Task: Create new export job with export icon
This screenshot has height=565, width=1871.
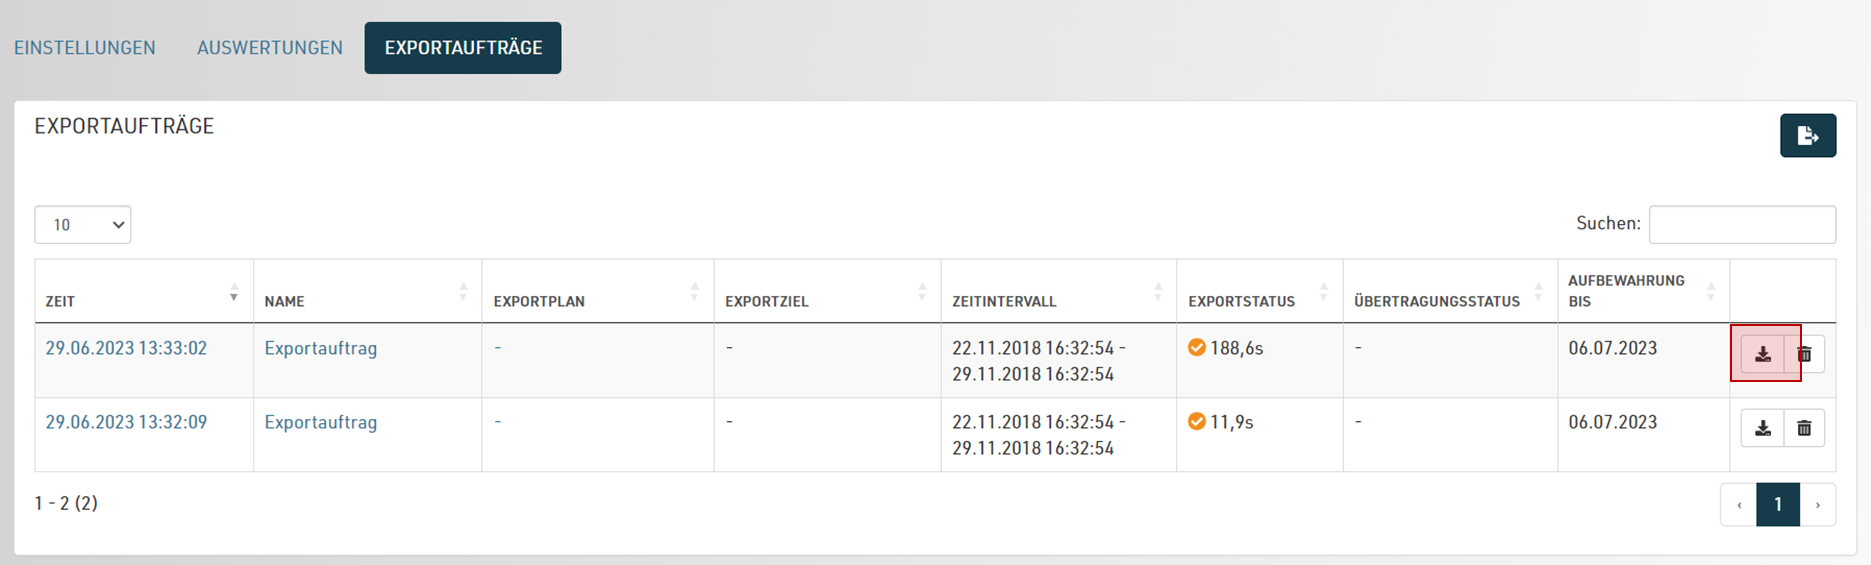Action: point(1808,136)
